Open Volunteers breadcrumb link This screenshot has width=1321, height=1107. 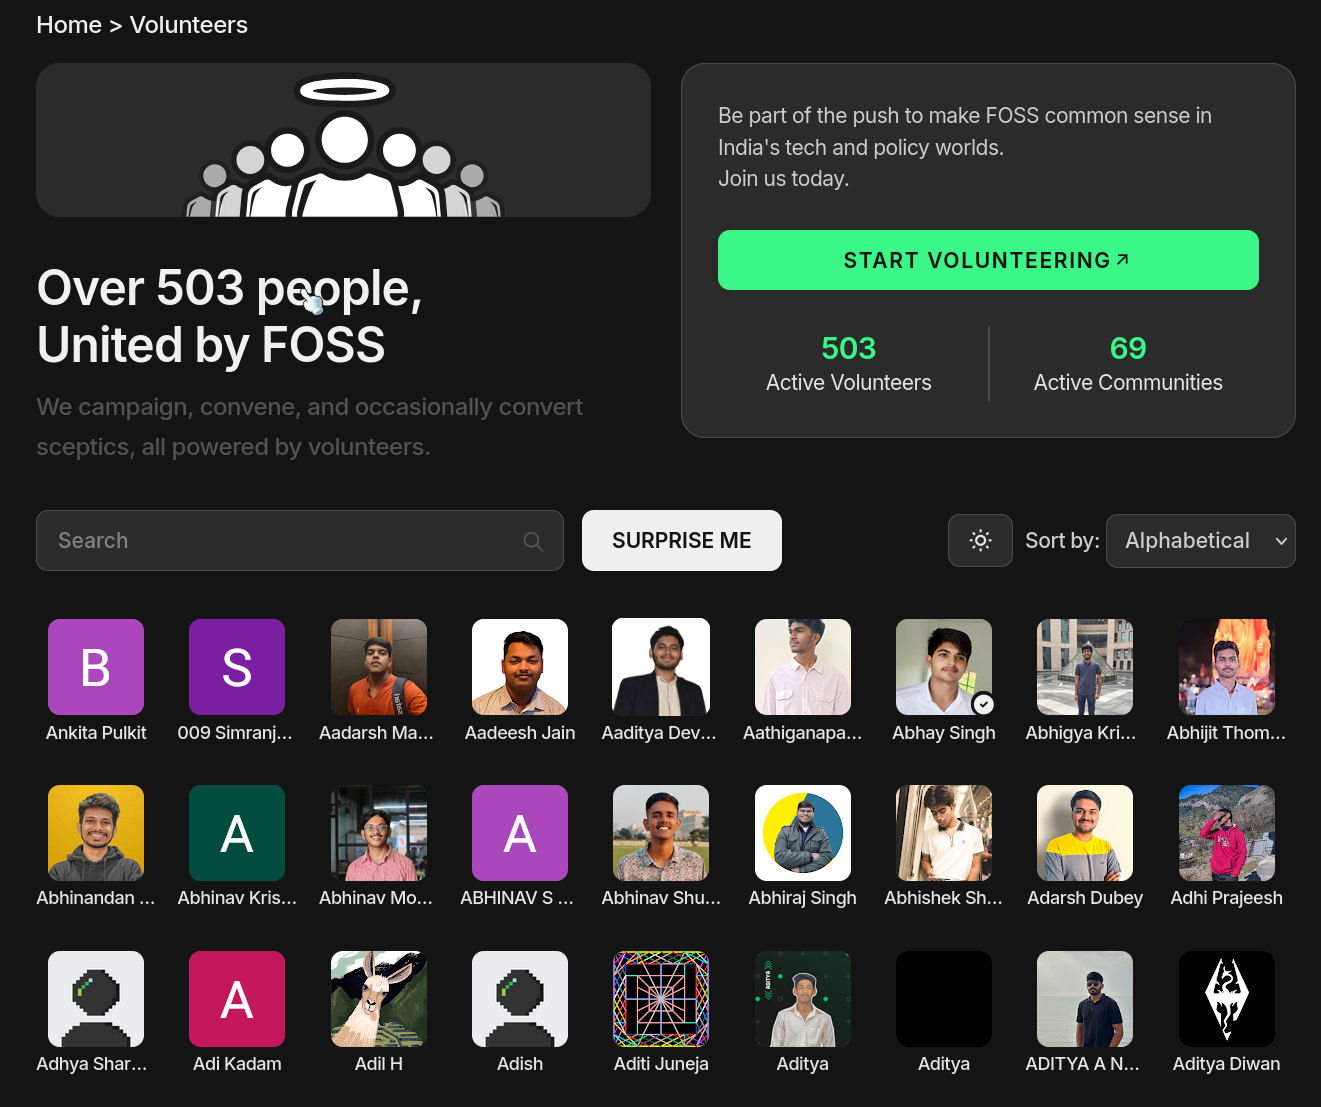[x=189, y=25]
